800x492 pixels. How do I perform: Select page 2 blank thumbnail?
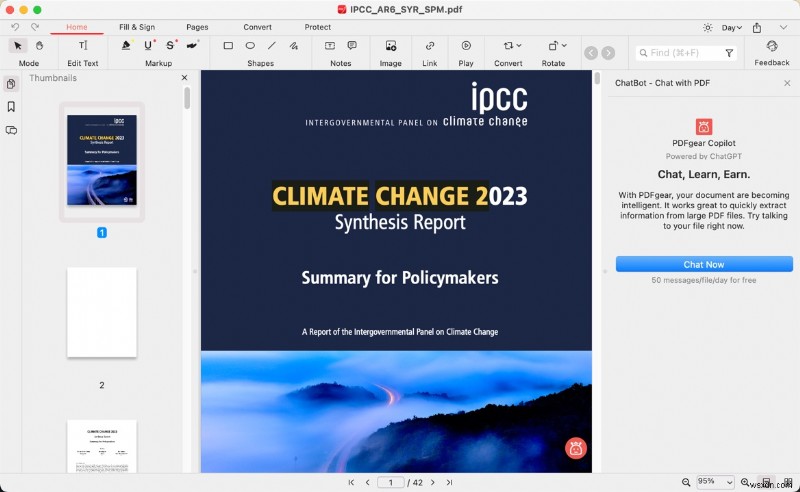(102, 312)
